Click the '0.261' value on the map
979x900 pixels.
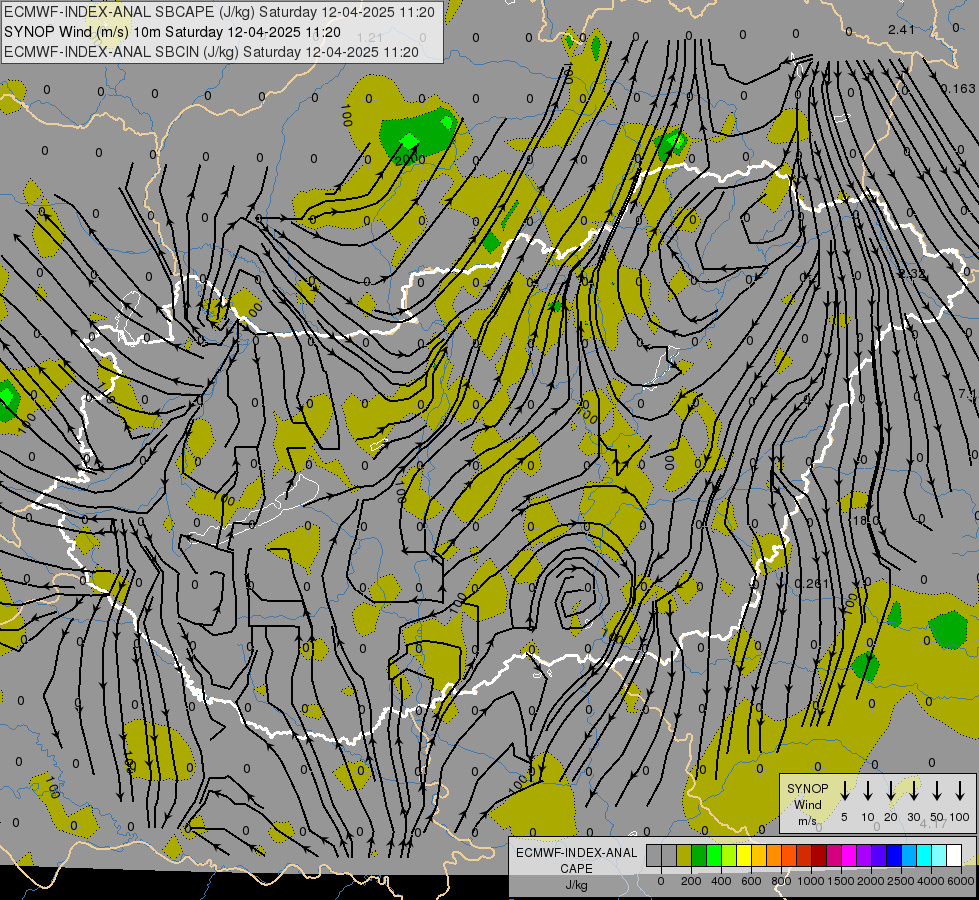[812, 583]
